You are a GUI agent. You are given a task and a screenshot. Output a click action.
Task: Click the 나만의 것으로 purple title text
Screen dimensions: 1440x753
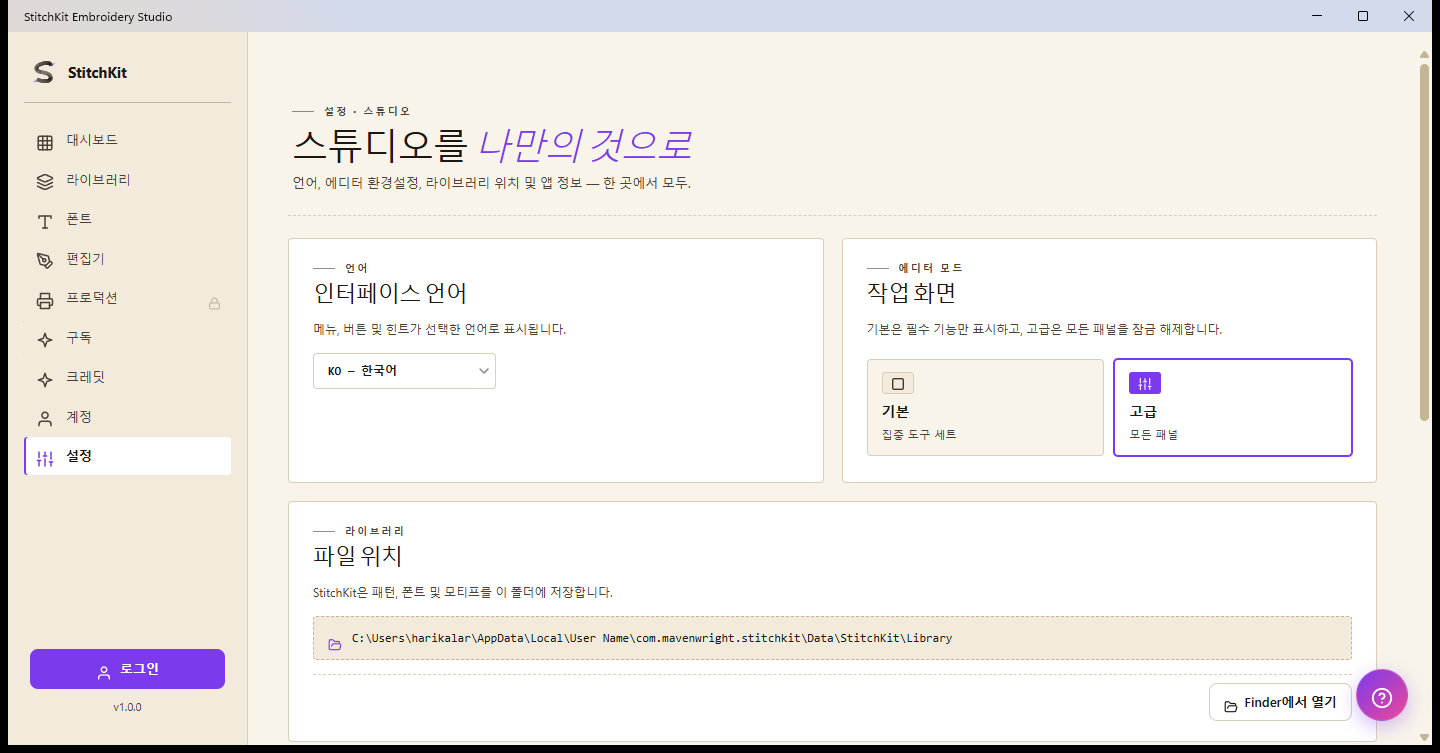(584, 146)
